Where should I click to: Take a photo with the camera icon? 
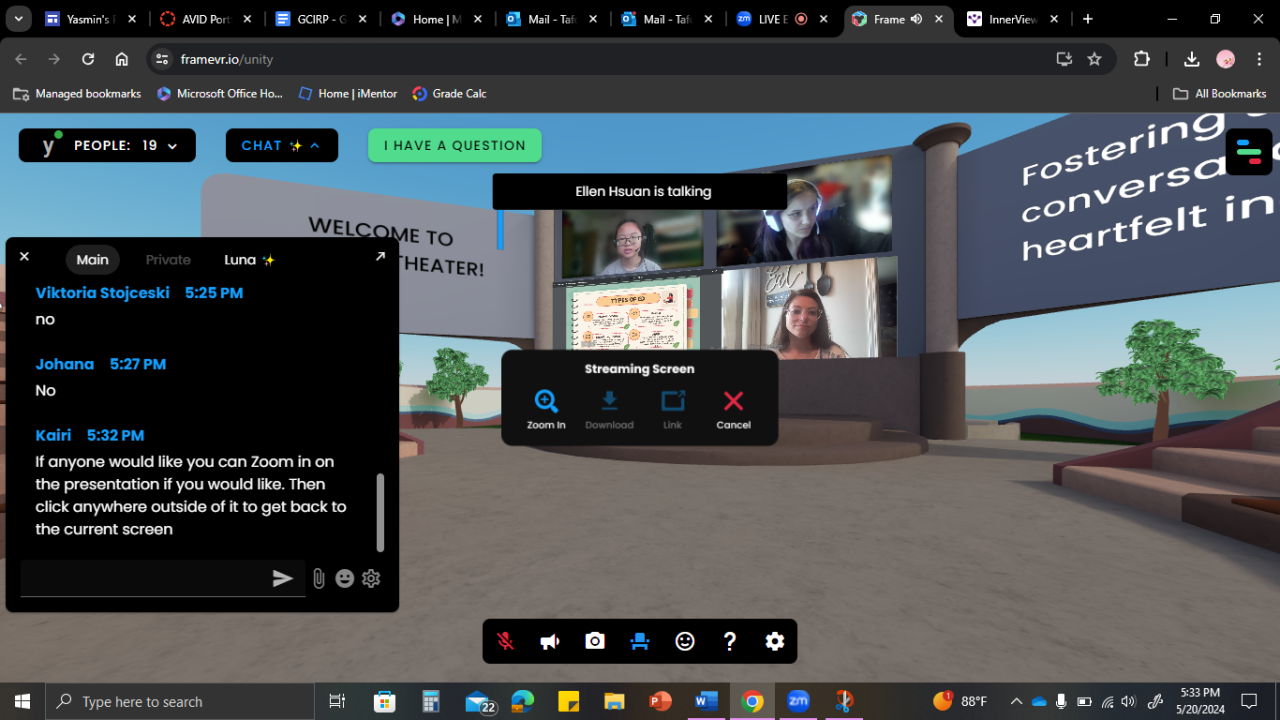pos(595,642)
